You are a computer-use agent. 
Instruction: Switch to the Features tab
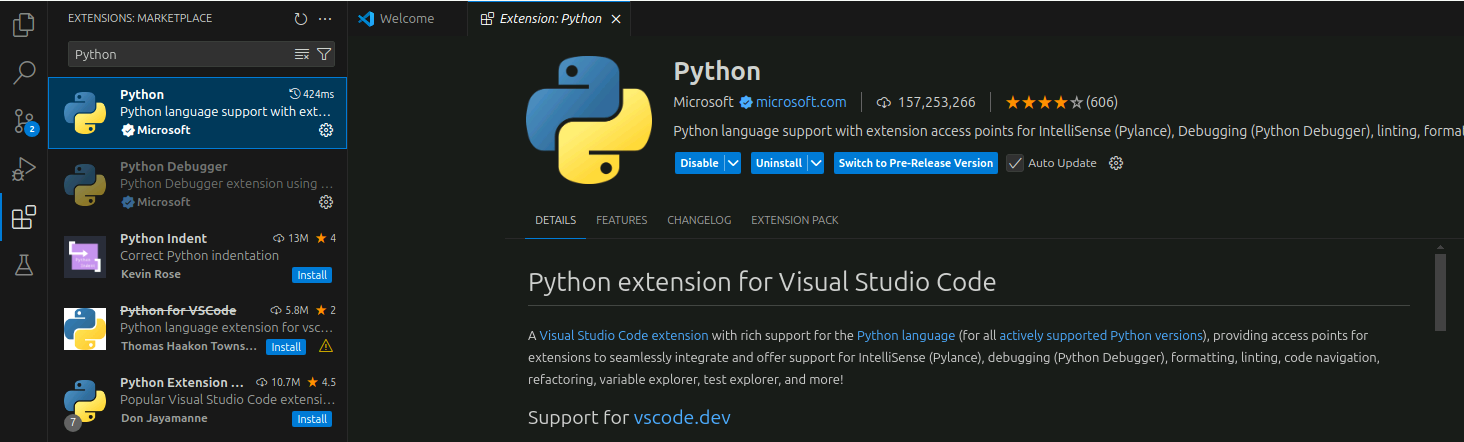(x=621, y=220)
